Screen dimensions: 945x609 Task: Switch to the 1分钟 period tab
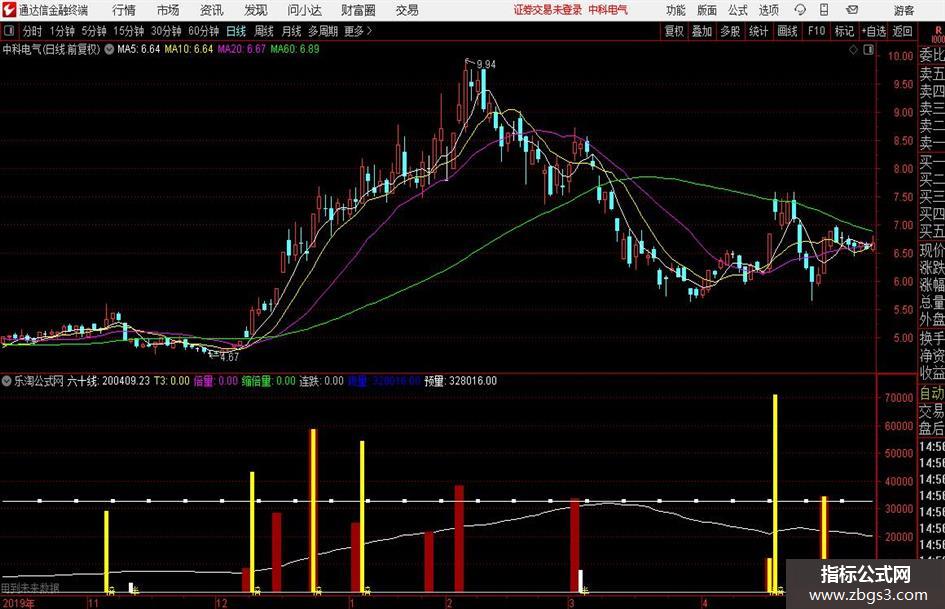pyautogui.click(x=61, y=31)
